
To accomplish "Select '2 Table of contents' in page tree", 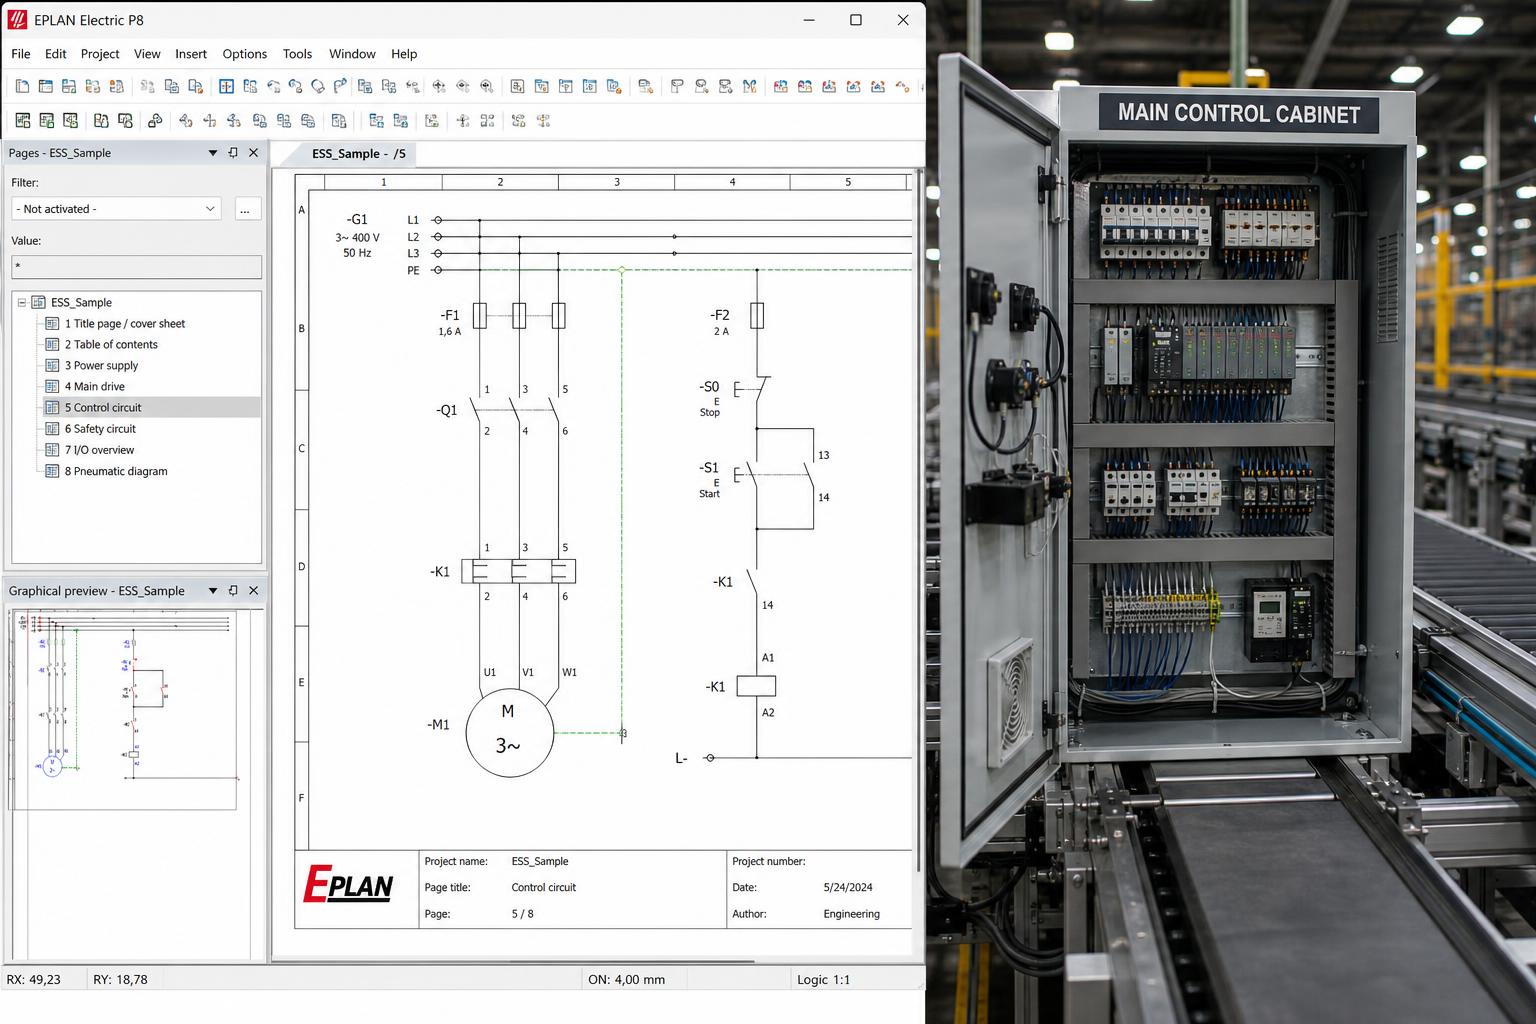I will point(111,344).
